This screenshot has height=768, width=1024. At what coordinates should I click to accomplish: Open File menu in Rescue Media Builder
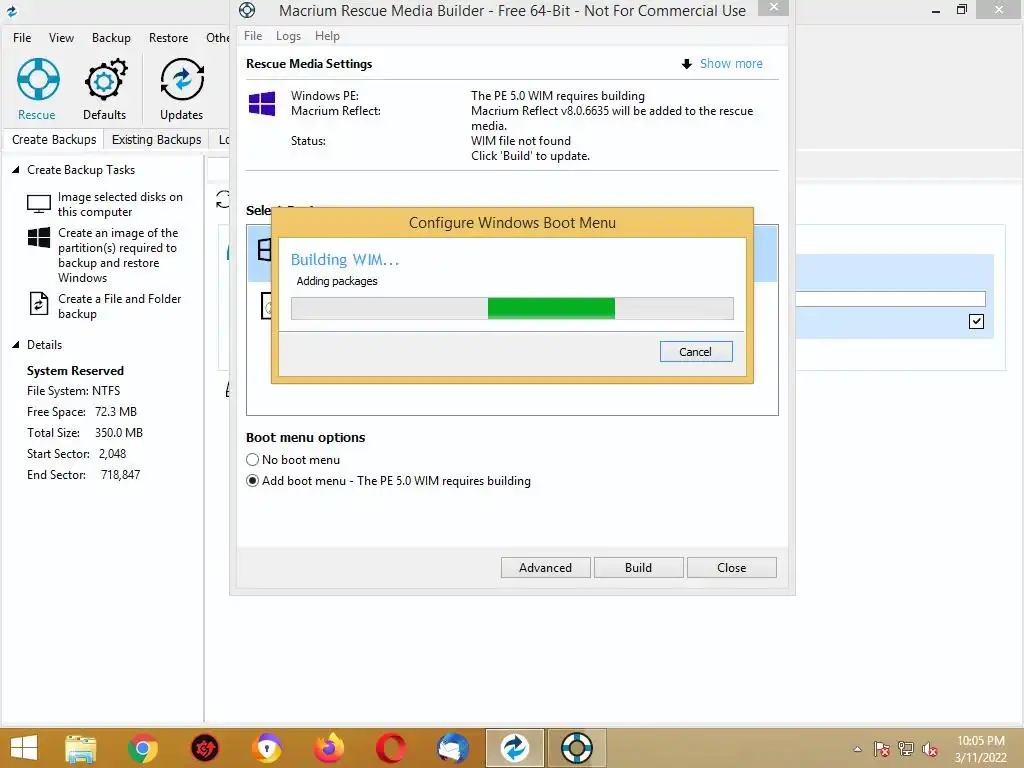(x=253, y=36)
